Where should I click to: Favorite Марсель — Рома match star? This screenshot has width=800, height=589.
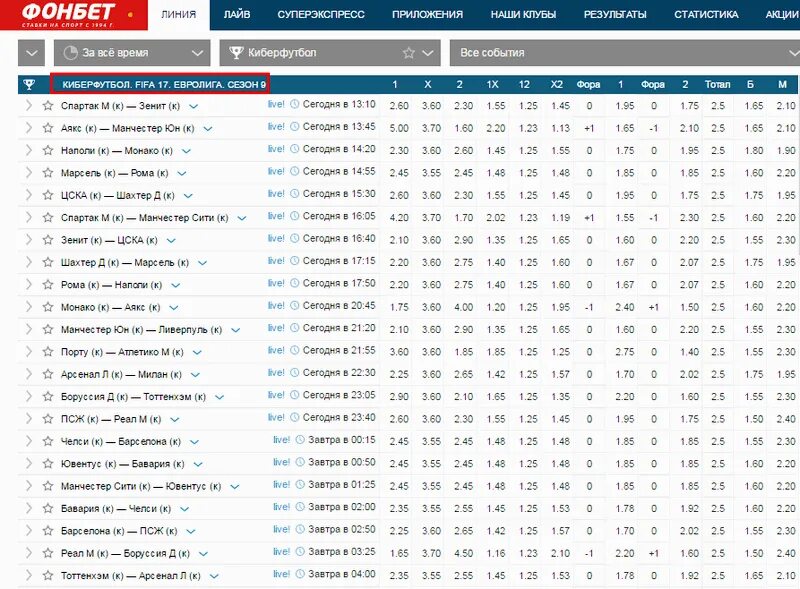point(48,173)
